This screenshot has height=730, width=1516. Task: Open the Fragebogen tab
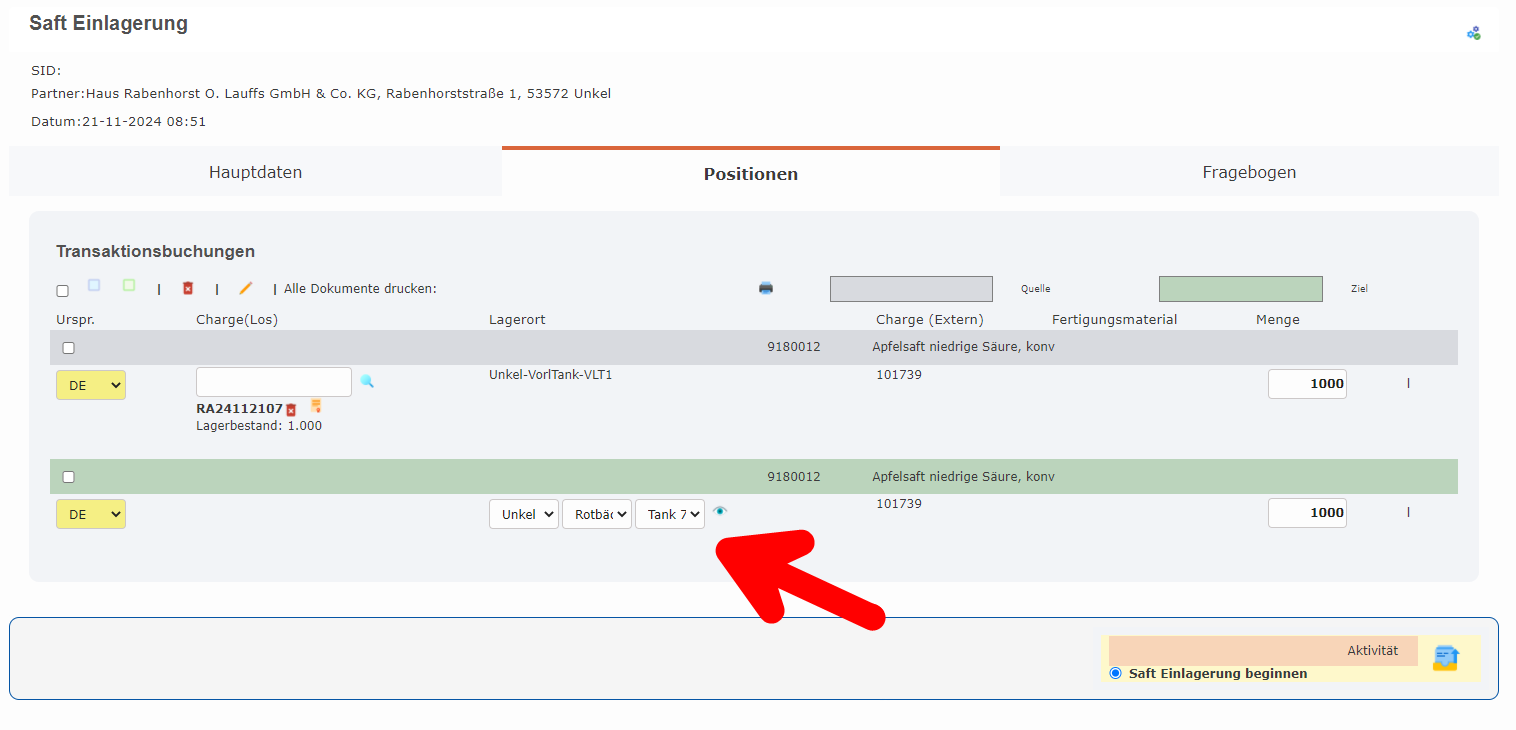pyautogui.click(x=1249, y=172)
